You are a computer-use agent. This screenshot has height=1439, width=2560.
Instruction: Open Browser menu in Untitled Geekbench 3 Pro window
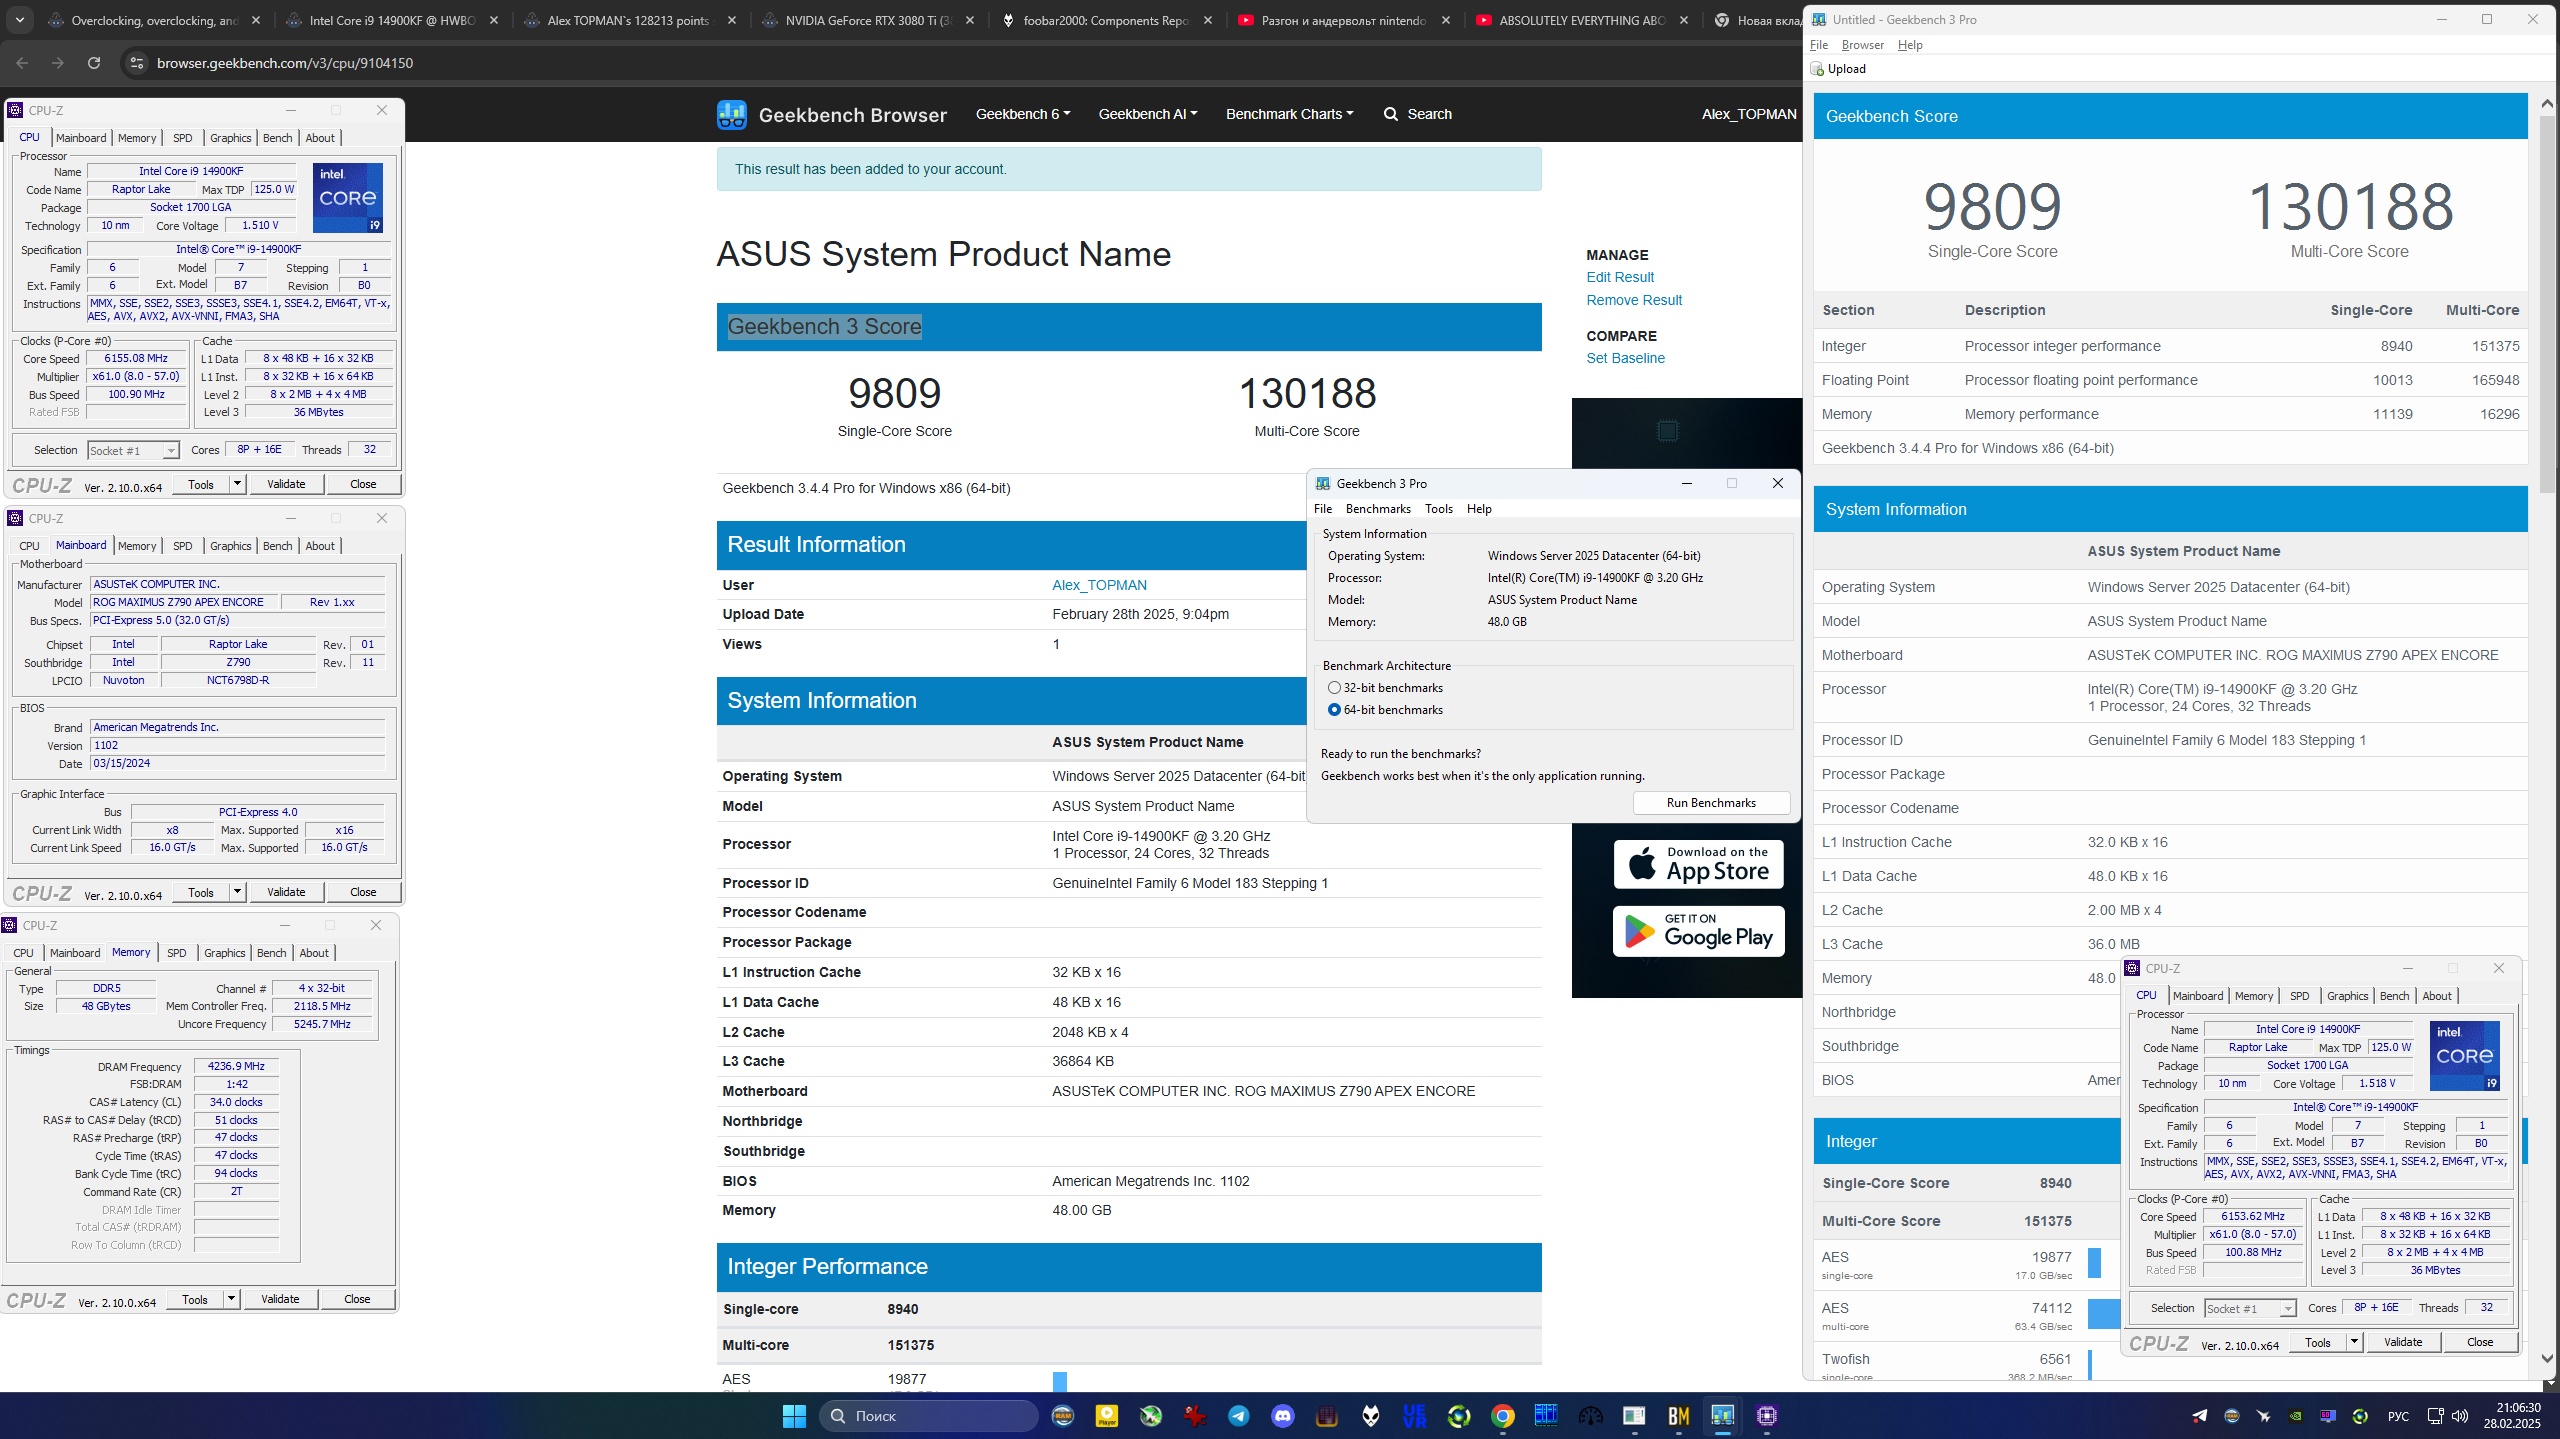pyautogui.click(x=1862, y=45)
